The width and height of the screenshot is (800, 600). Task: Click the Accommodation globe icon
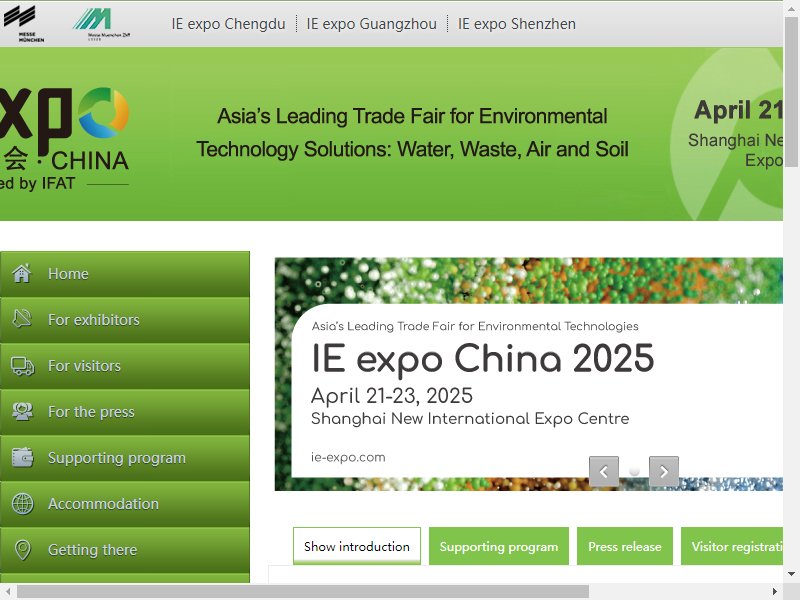click(x=22, y=504)
